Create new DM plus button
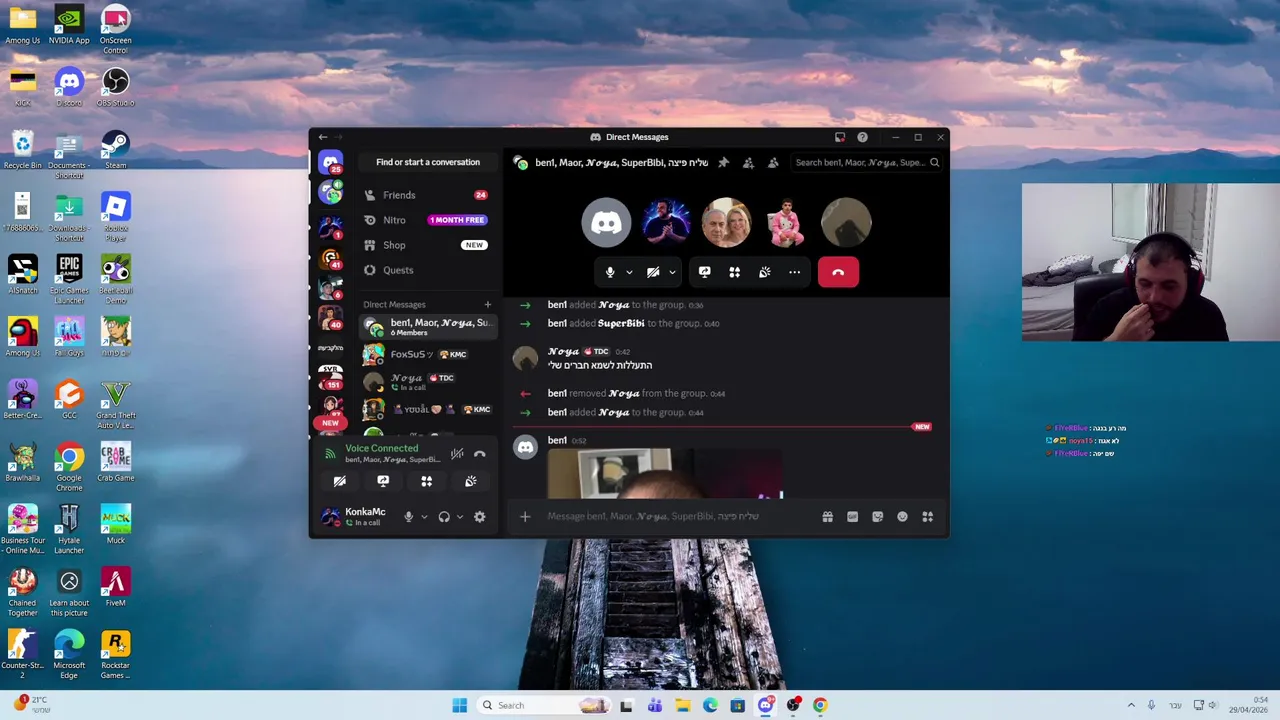The width and height of the screenshot is (1280, 720). tap(488, 304)
